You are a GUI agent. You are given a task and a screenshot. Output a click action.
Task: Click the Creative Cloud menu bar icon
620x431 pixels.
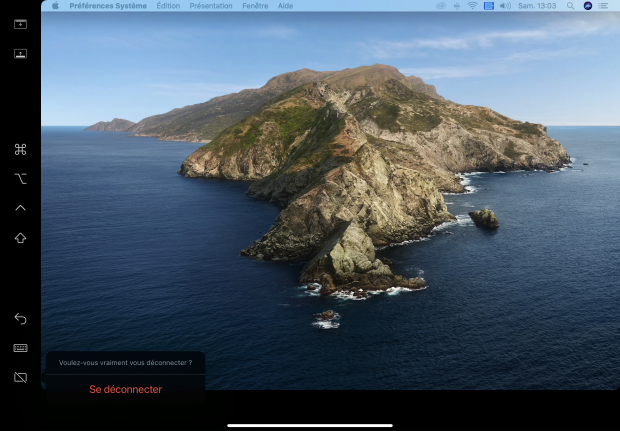click(440, 6)
